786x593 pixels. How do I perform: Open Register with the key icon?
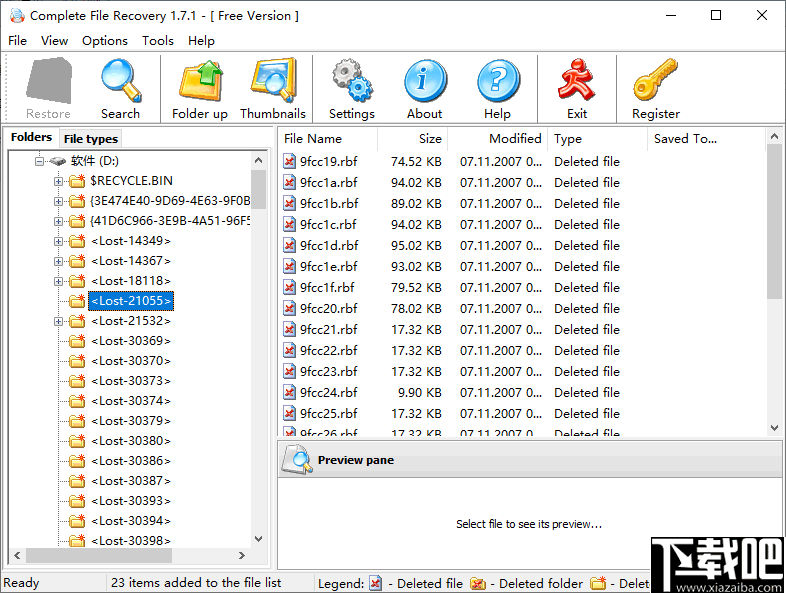[655, 79]
